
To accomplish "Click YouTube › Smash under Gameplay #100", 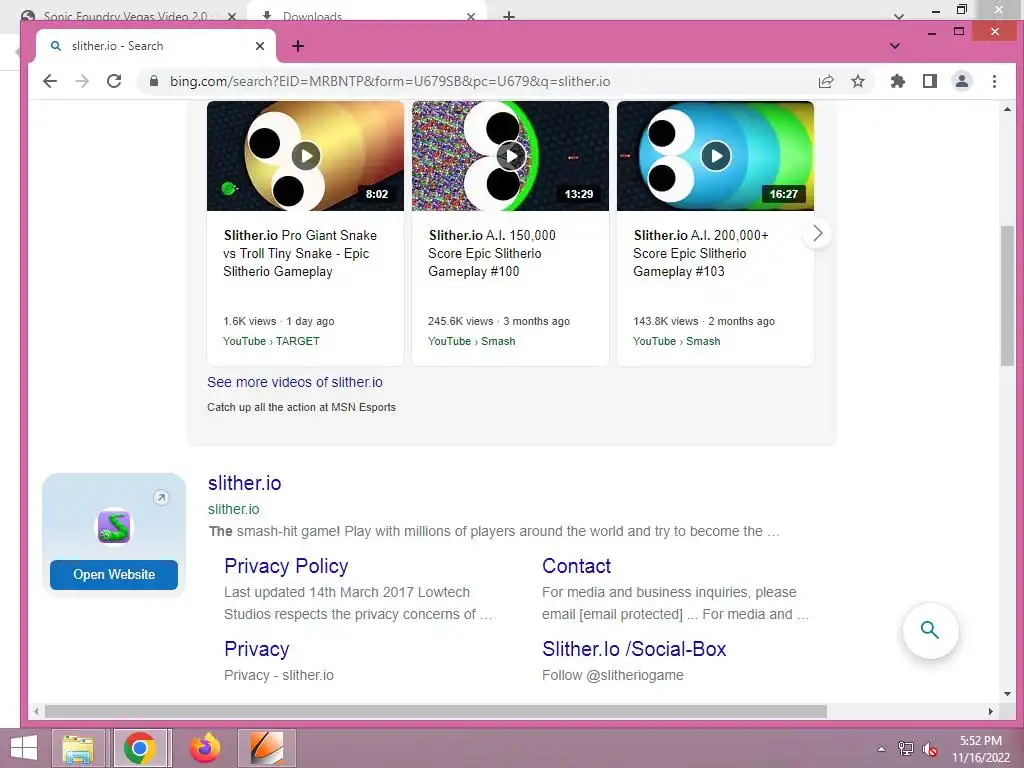I will pyautogui.click(x=472, y=341).
